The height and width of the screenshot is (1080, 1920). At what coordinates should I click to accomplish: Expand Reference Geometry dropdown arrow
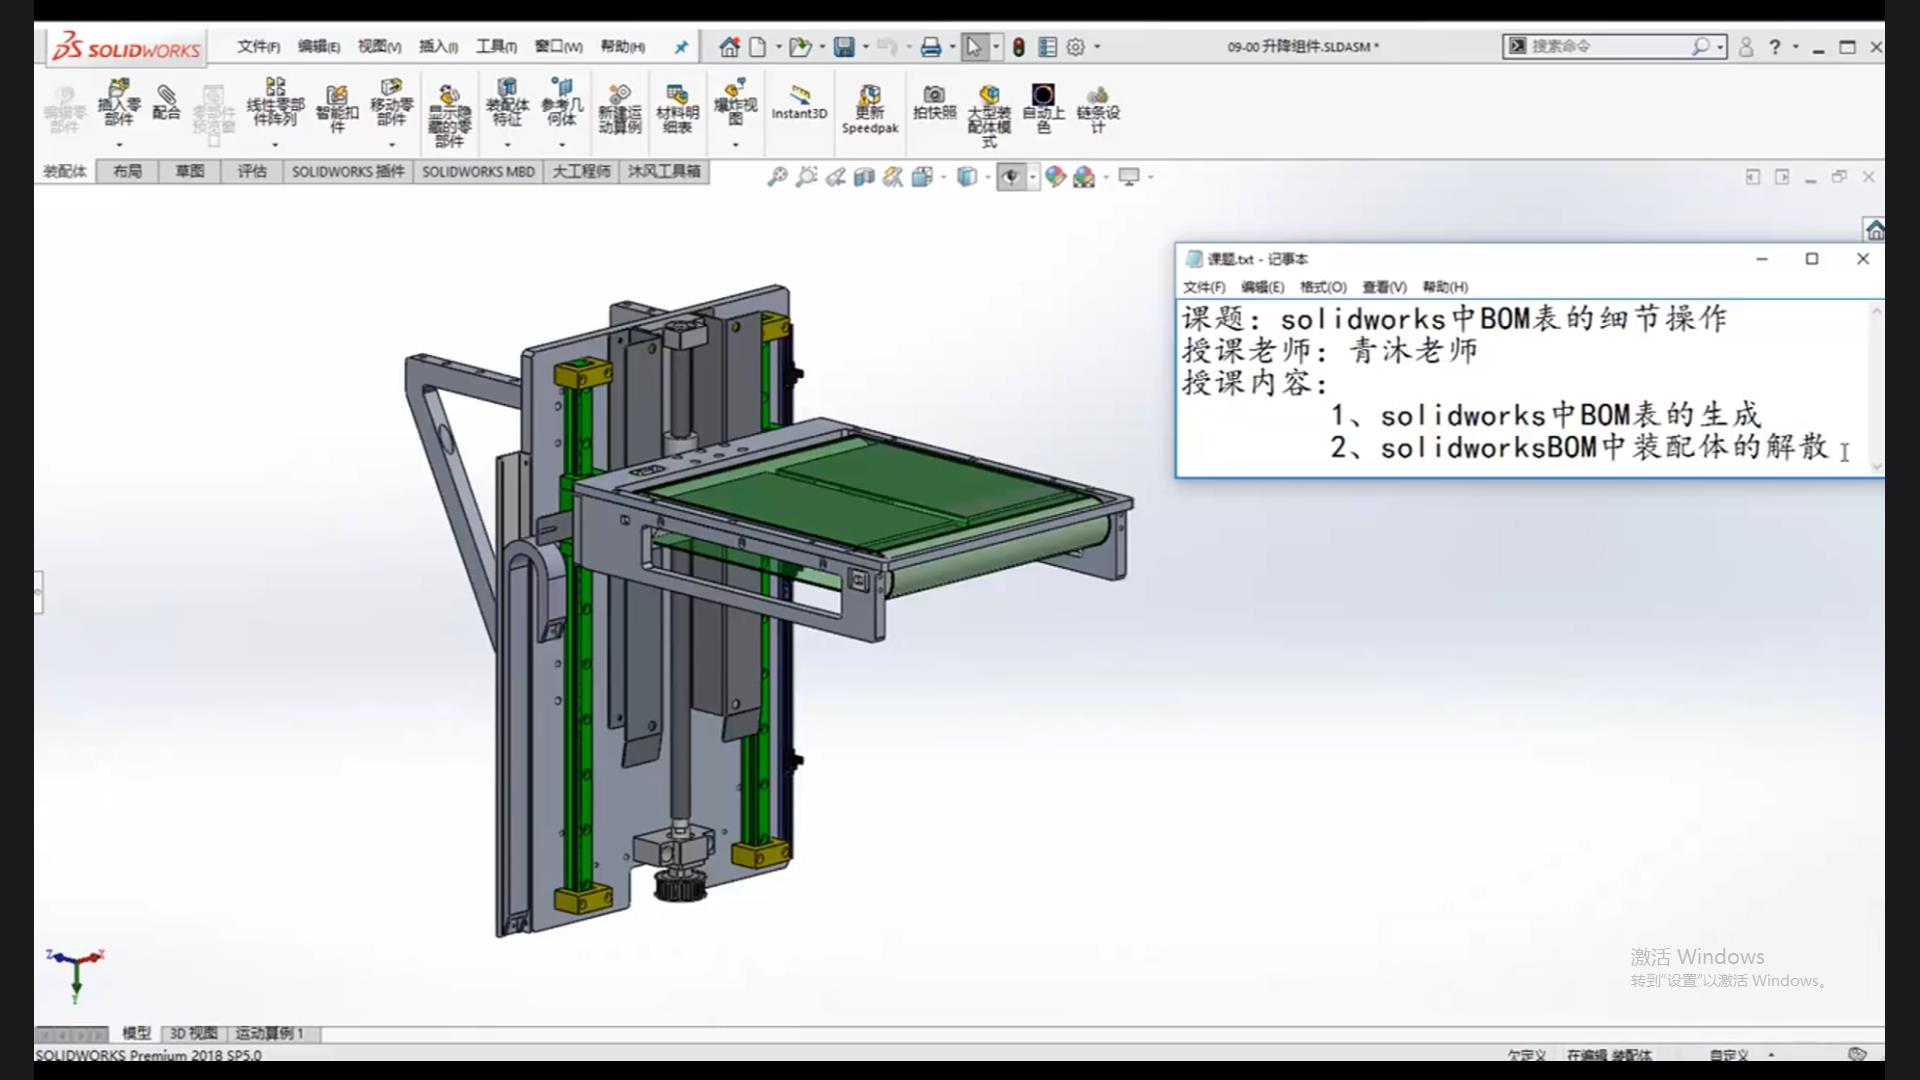click(562, 145)
